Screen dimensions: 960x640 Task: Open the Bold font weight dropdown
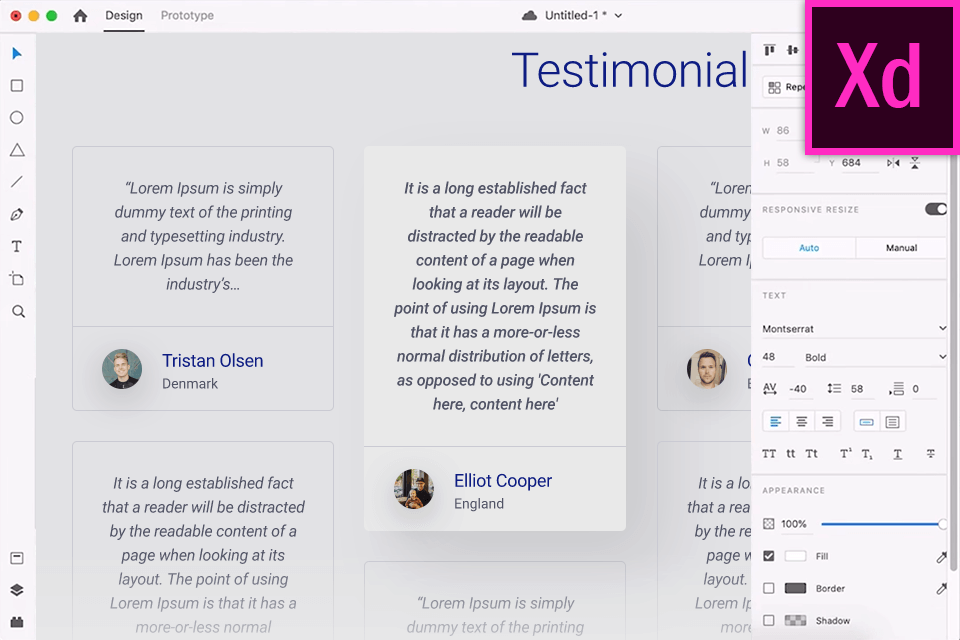tap(873, 357)
